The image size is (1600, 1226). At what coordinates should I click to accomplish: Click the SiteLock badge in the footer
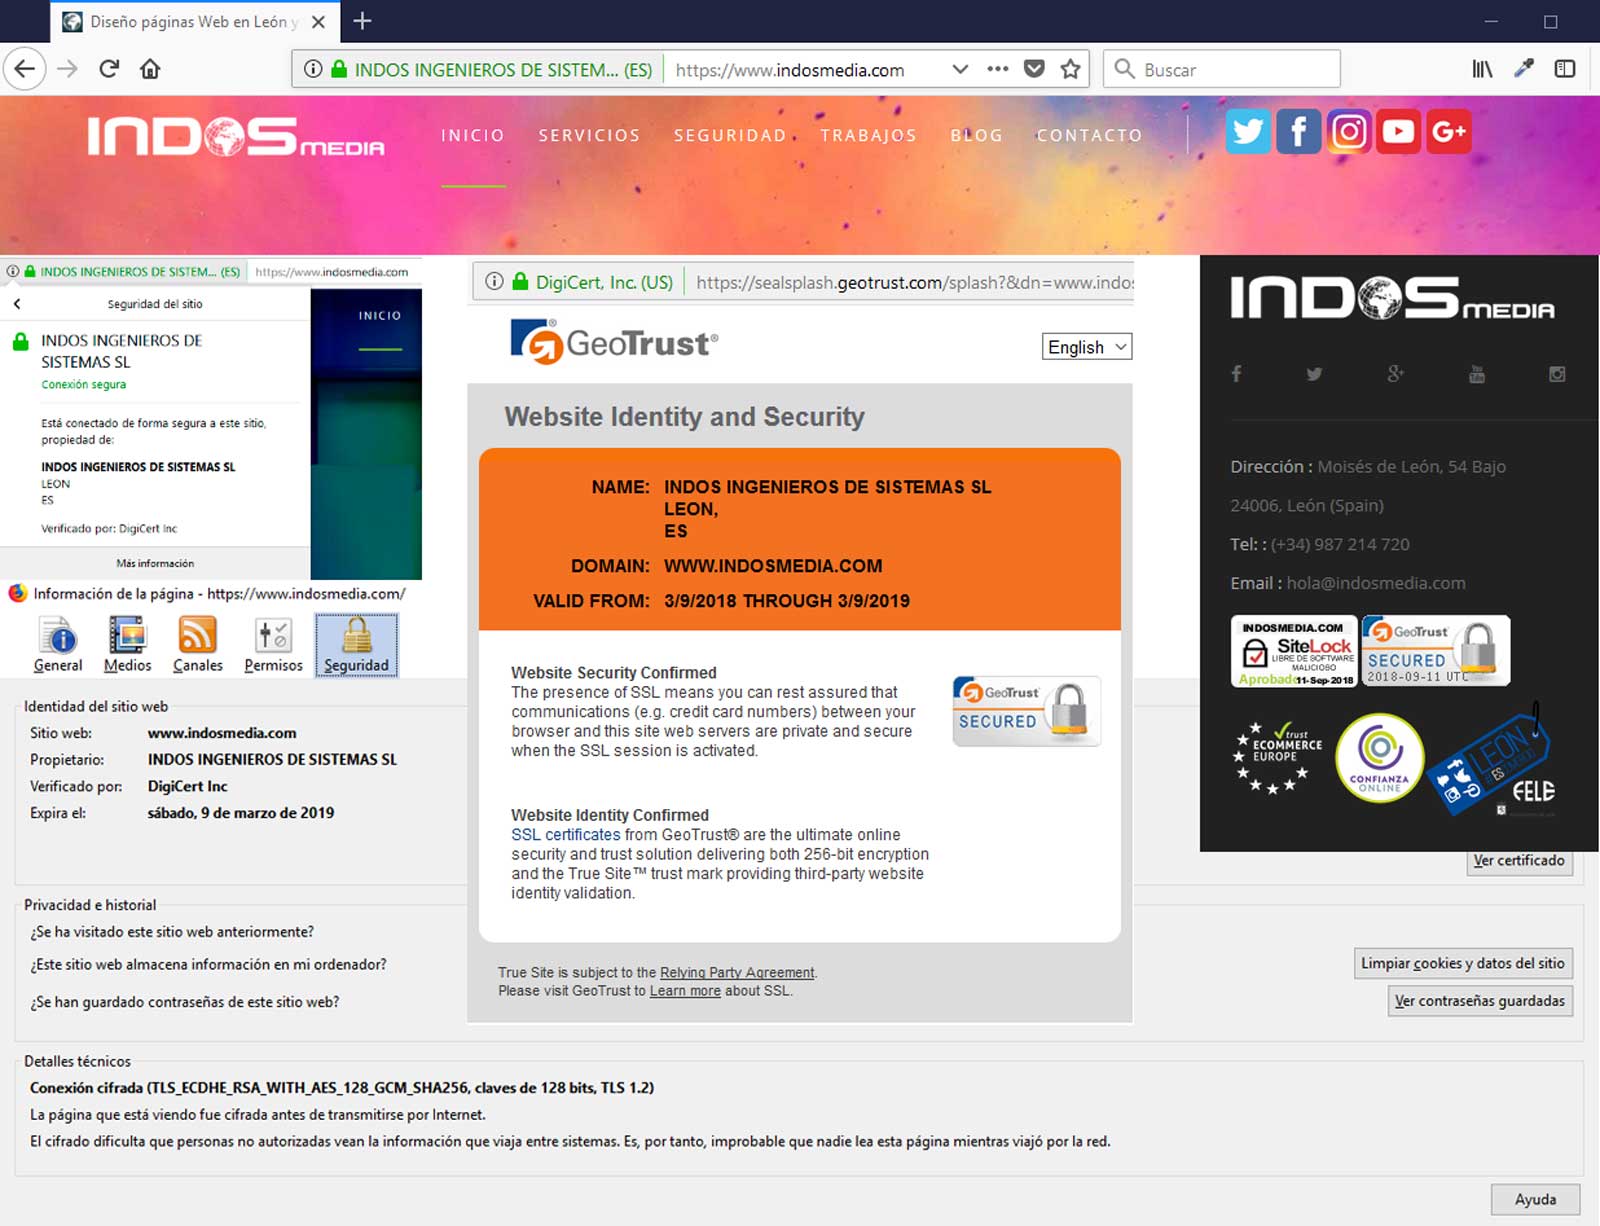1294,651
